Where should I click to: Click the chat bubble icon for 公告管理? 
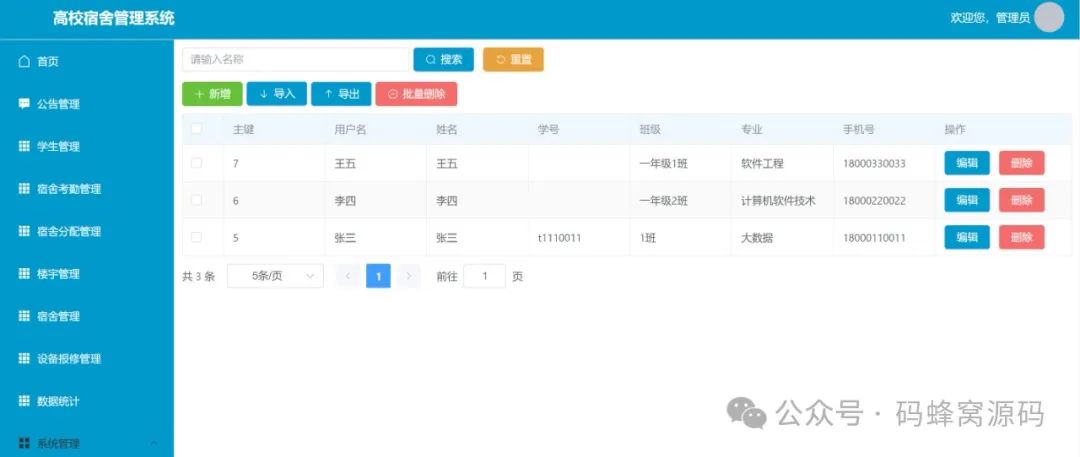(24, 104)
